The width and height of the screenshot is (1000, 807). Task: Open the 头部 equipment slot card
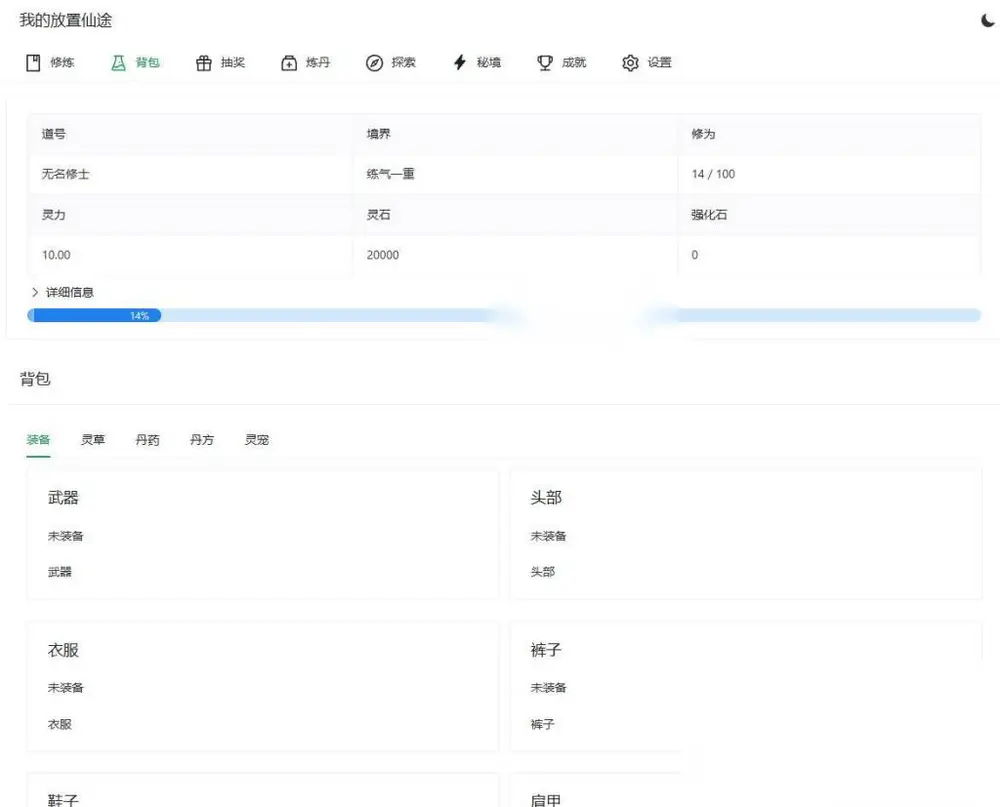(746, 535)
